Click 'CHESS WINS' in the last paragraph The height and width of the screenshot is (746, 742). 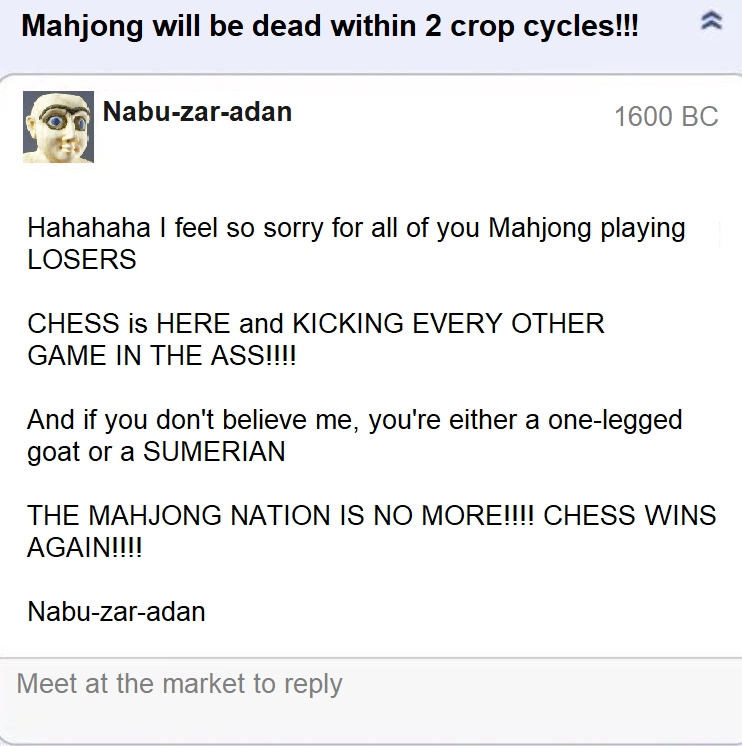pyautogui.click(x=630, y=516)
